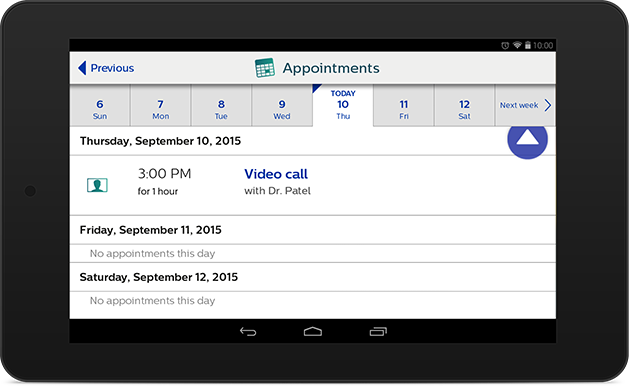Tap the Android back navigation icon
The width and height of the screenshot is (629, 387).
click(248, 332)
